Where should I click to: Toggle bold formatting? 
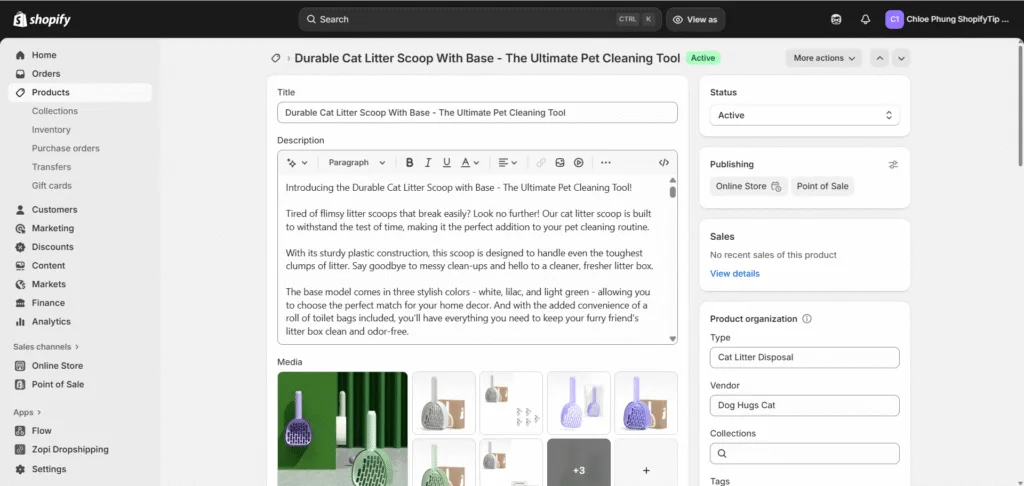[x=409, y=163]
